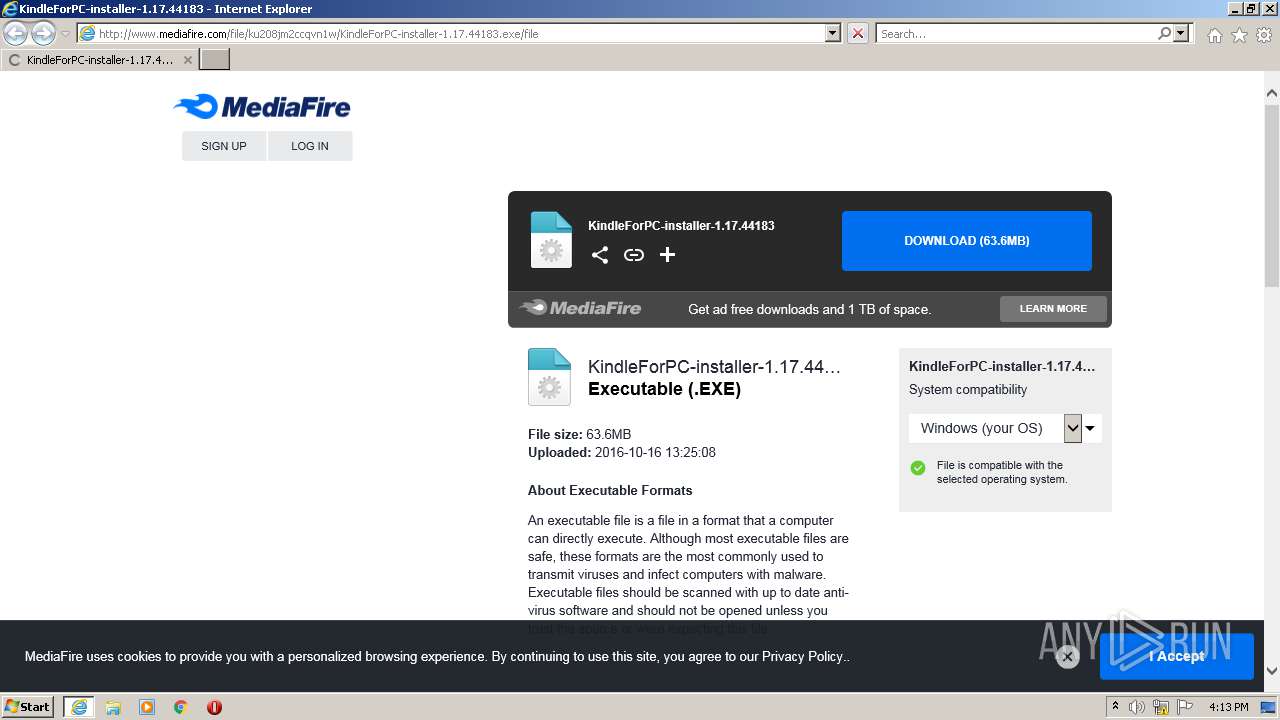This screenshot has height=720, width=1280.
Task: Click the LOG IN button
Action: (x=310, y=146)
